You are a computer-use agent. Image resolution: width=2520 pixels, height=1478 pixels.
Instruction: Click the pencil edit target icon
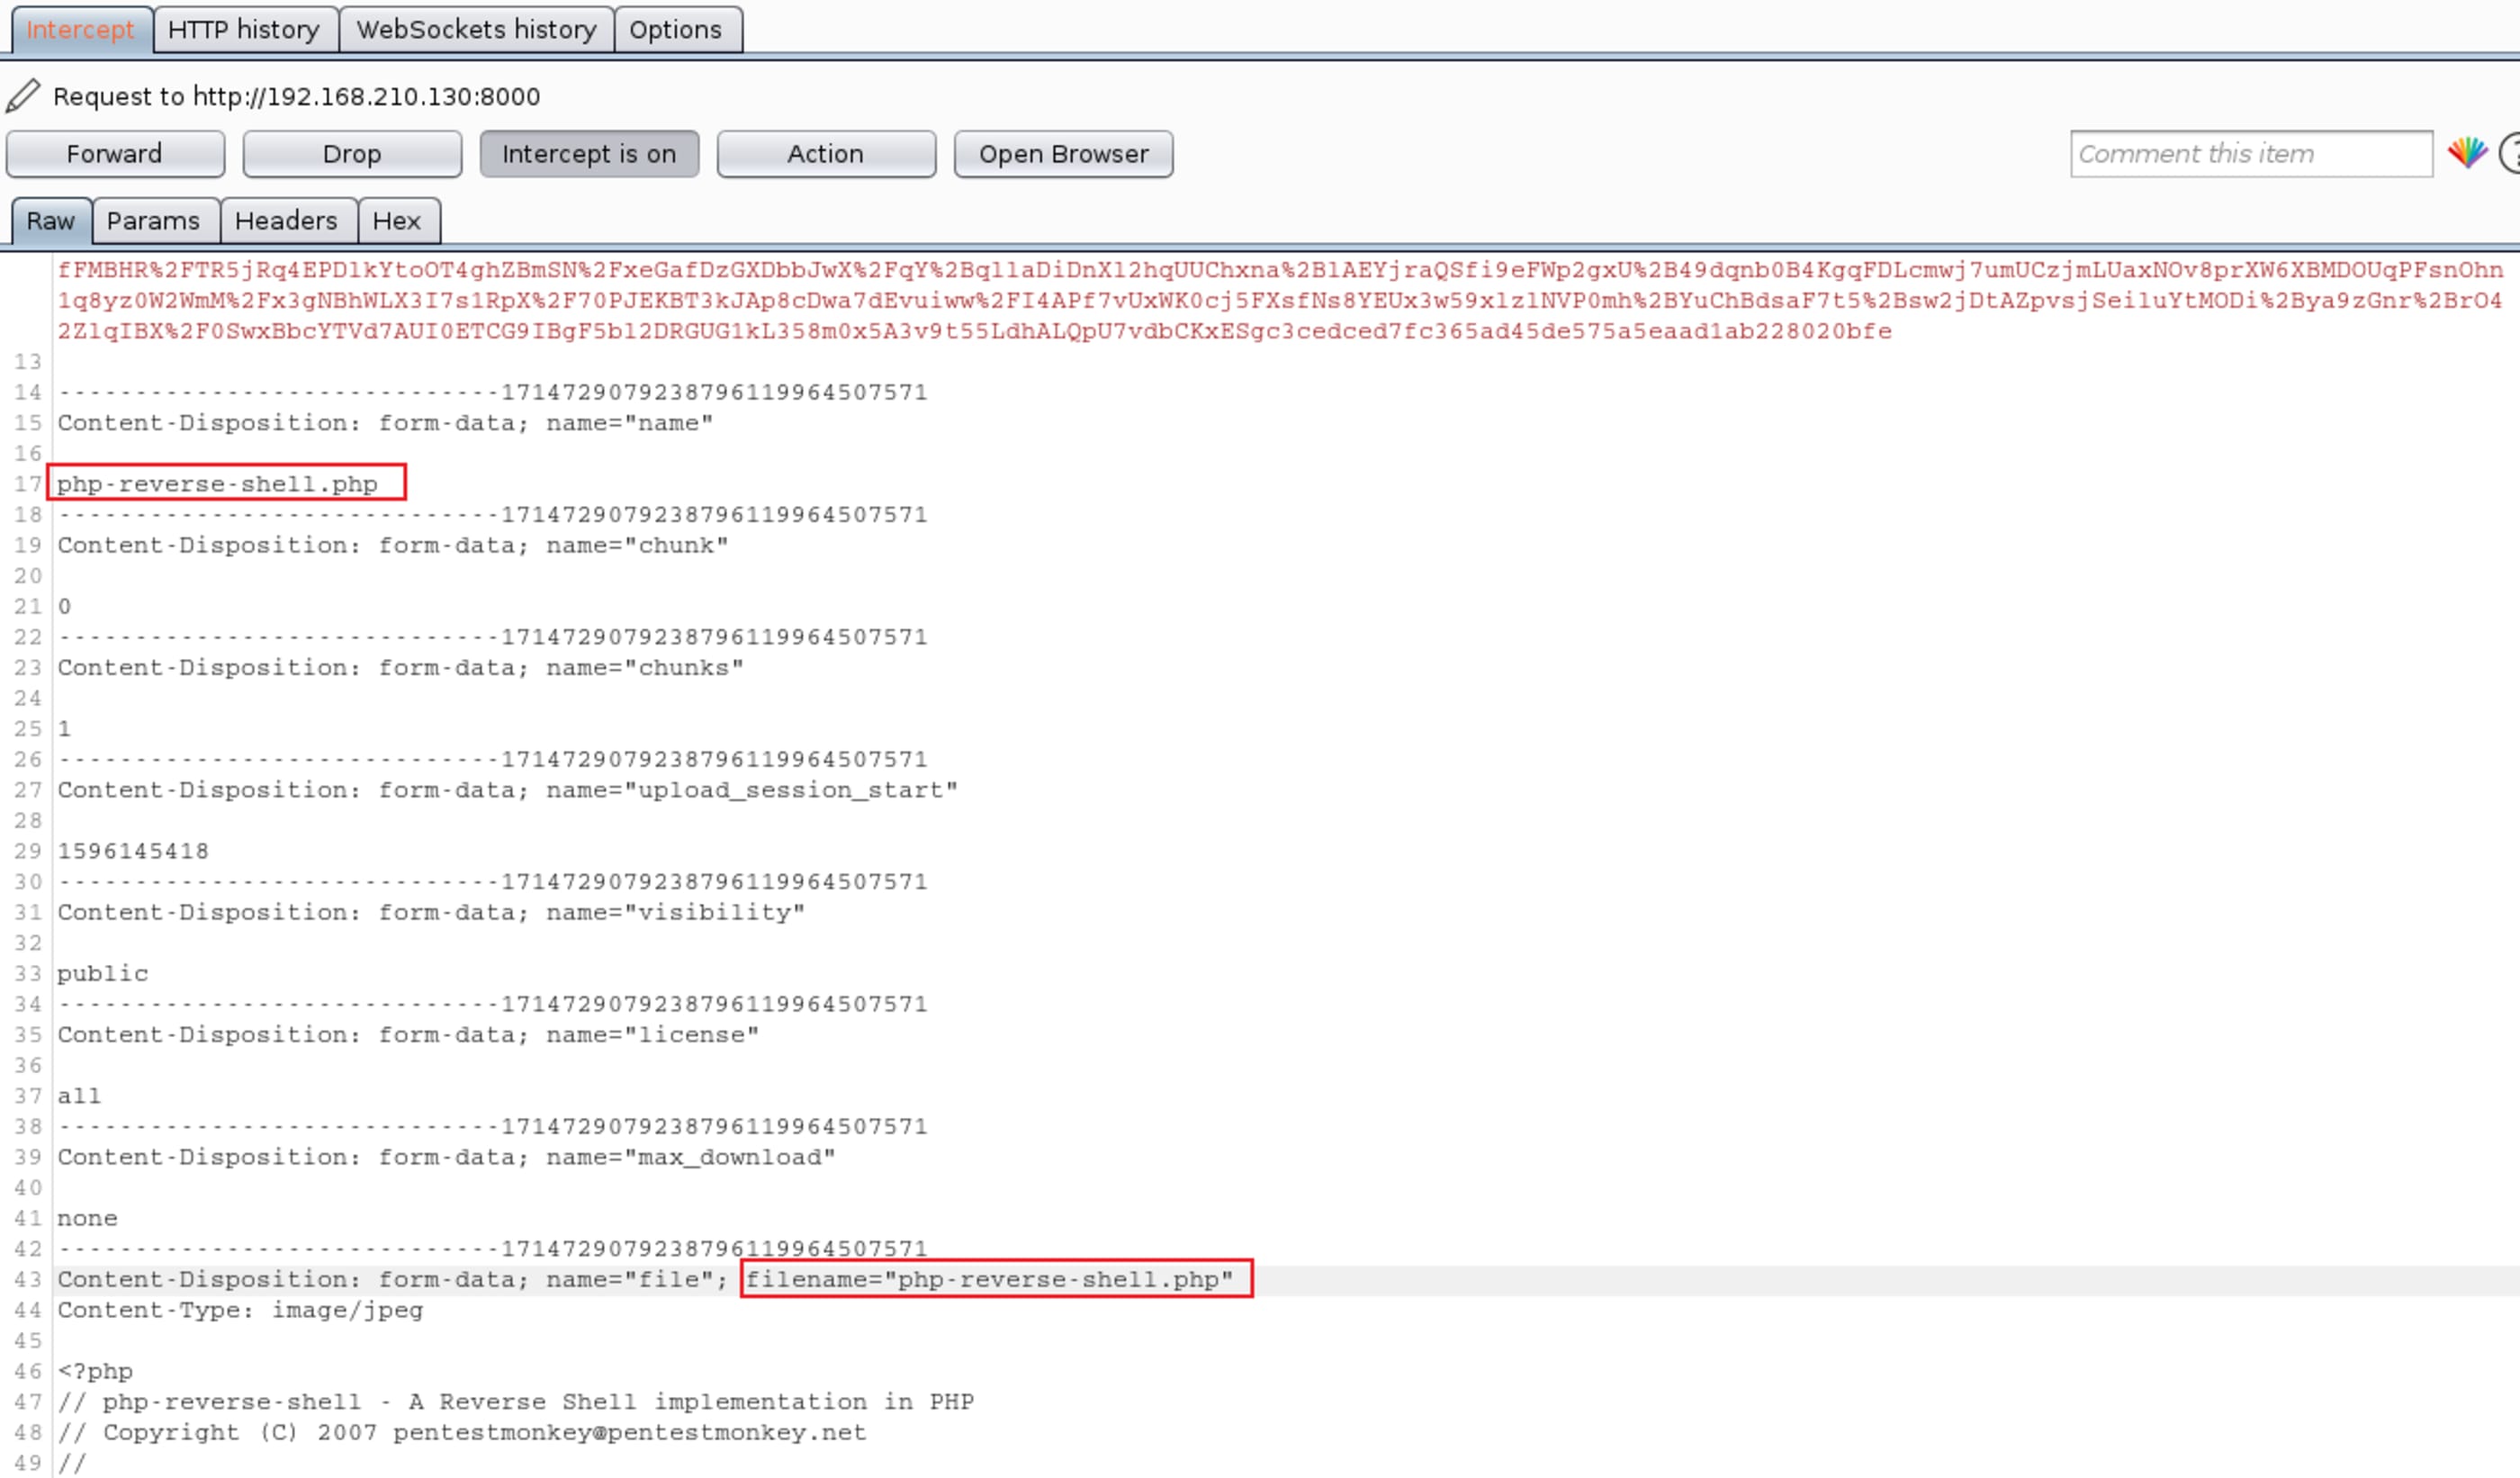click(x=22, y=96)
